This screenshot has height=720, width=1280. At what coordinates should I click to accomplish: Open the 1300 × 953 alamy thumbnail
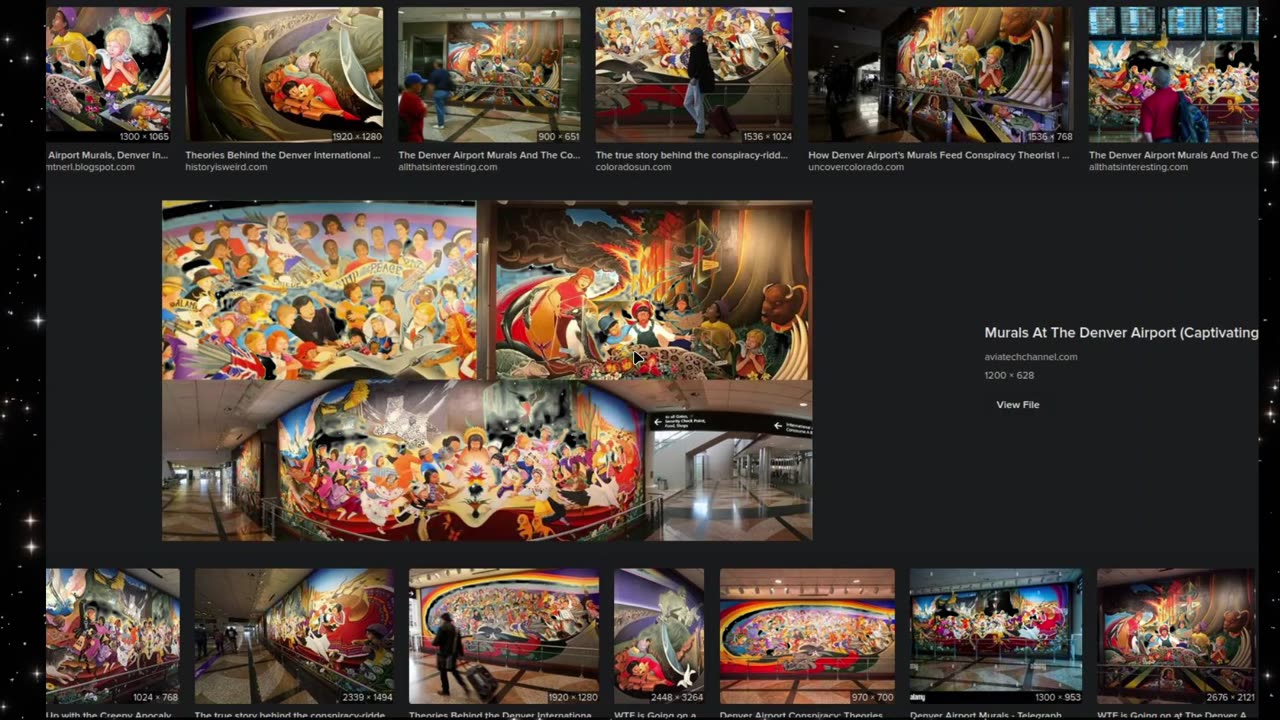tap(996, 636)
